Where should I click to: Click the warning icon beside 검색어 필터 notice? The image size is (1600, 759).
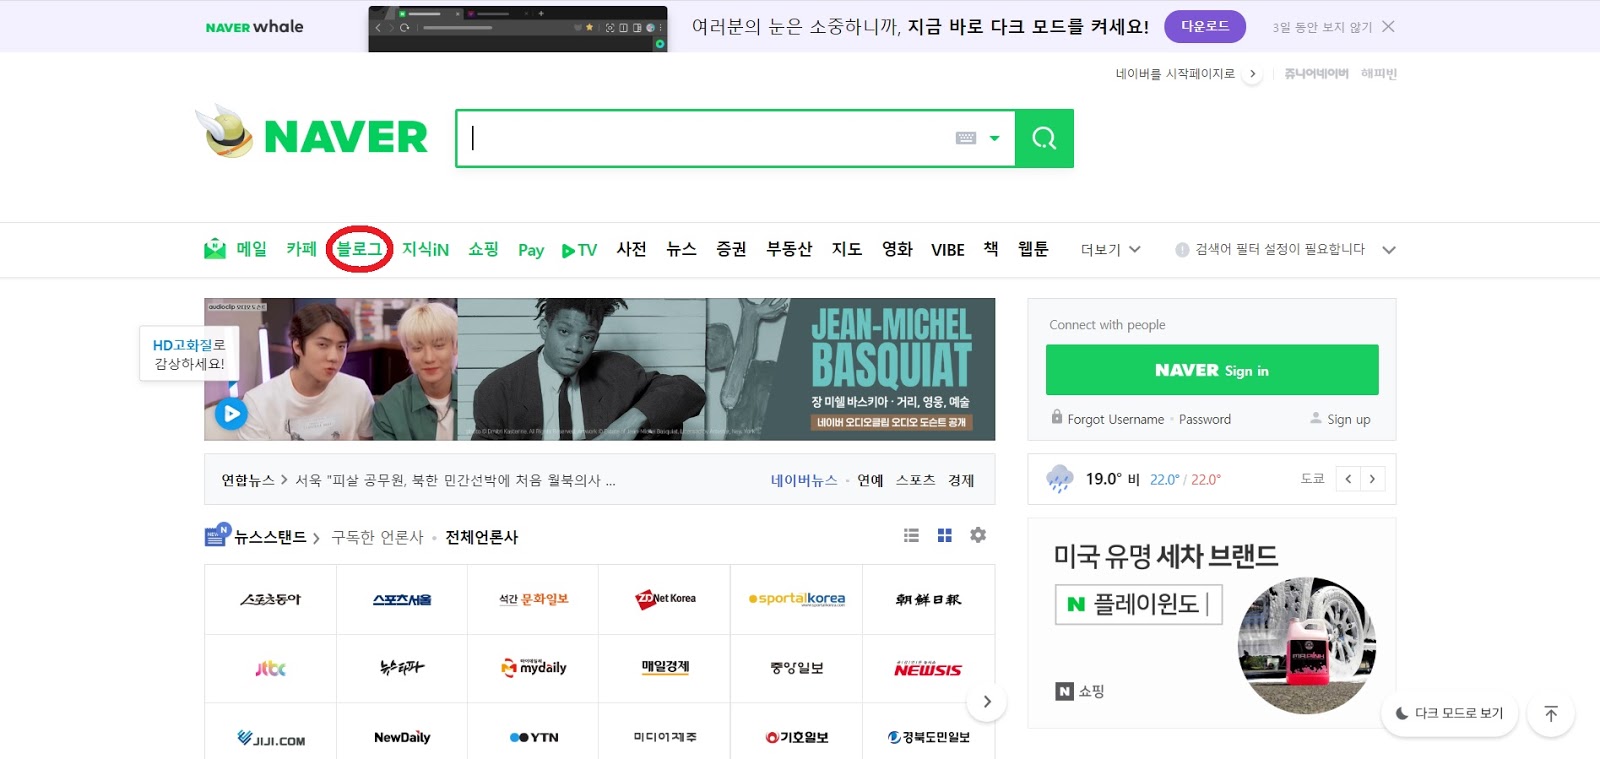1182,250
